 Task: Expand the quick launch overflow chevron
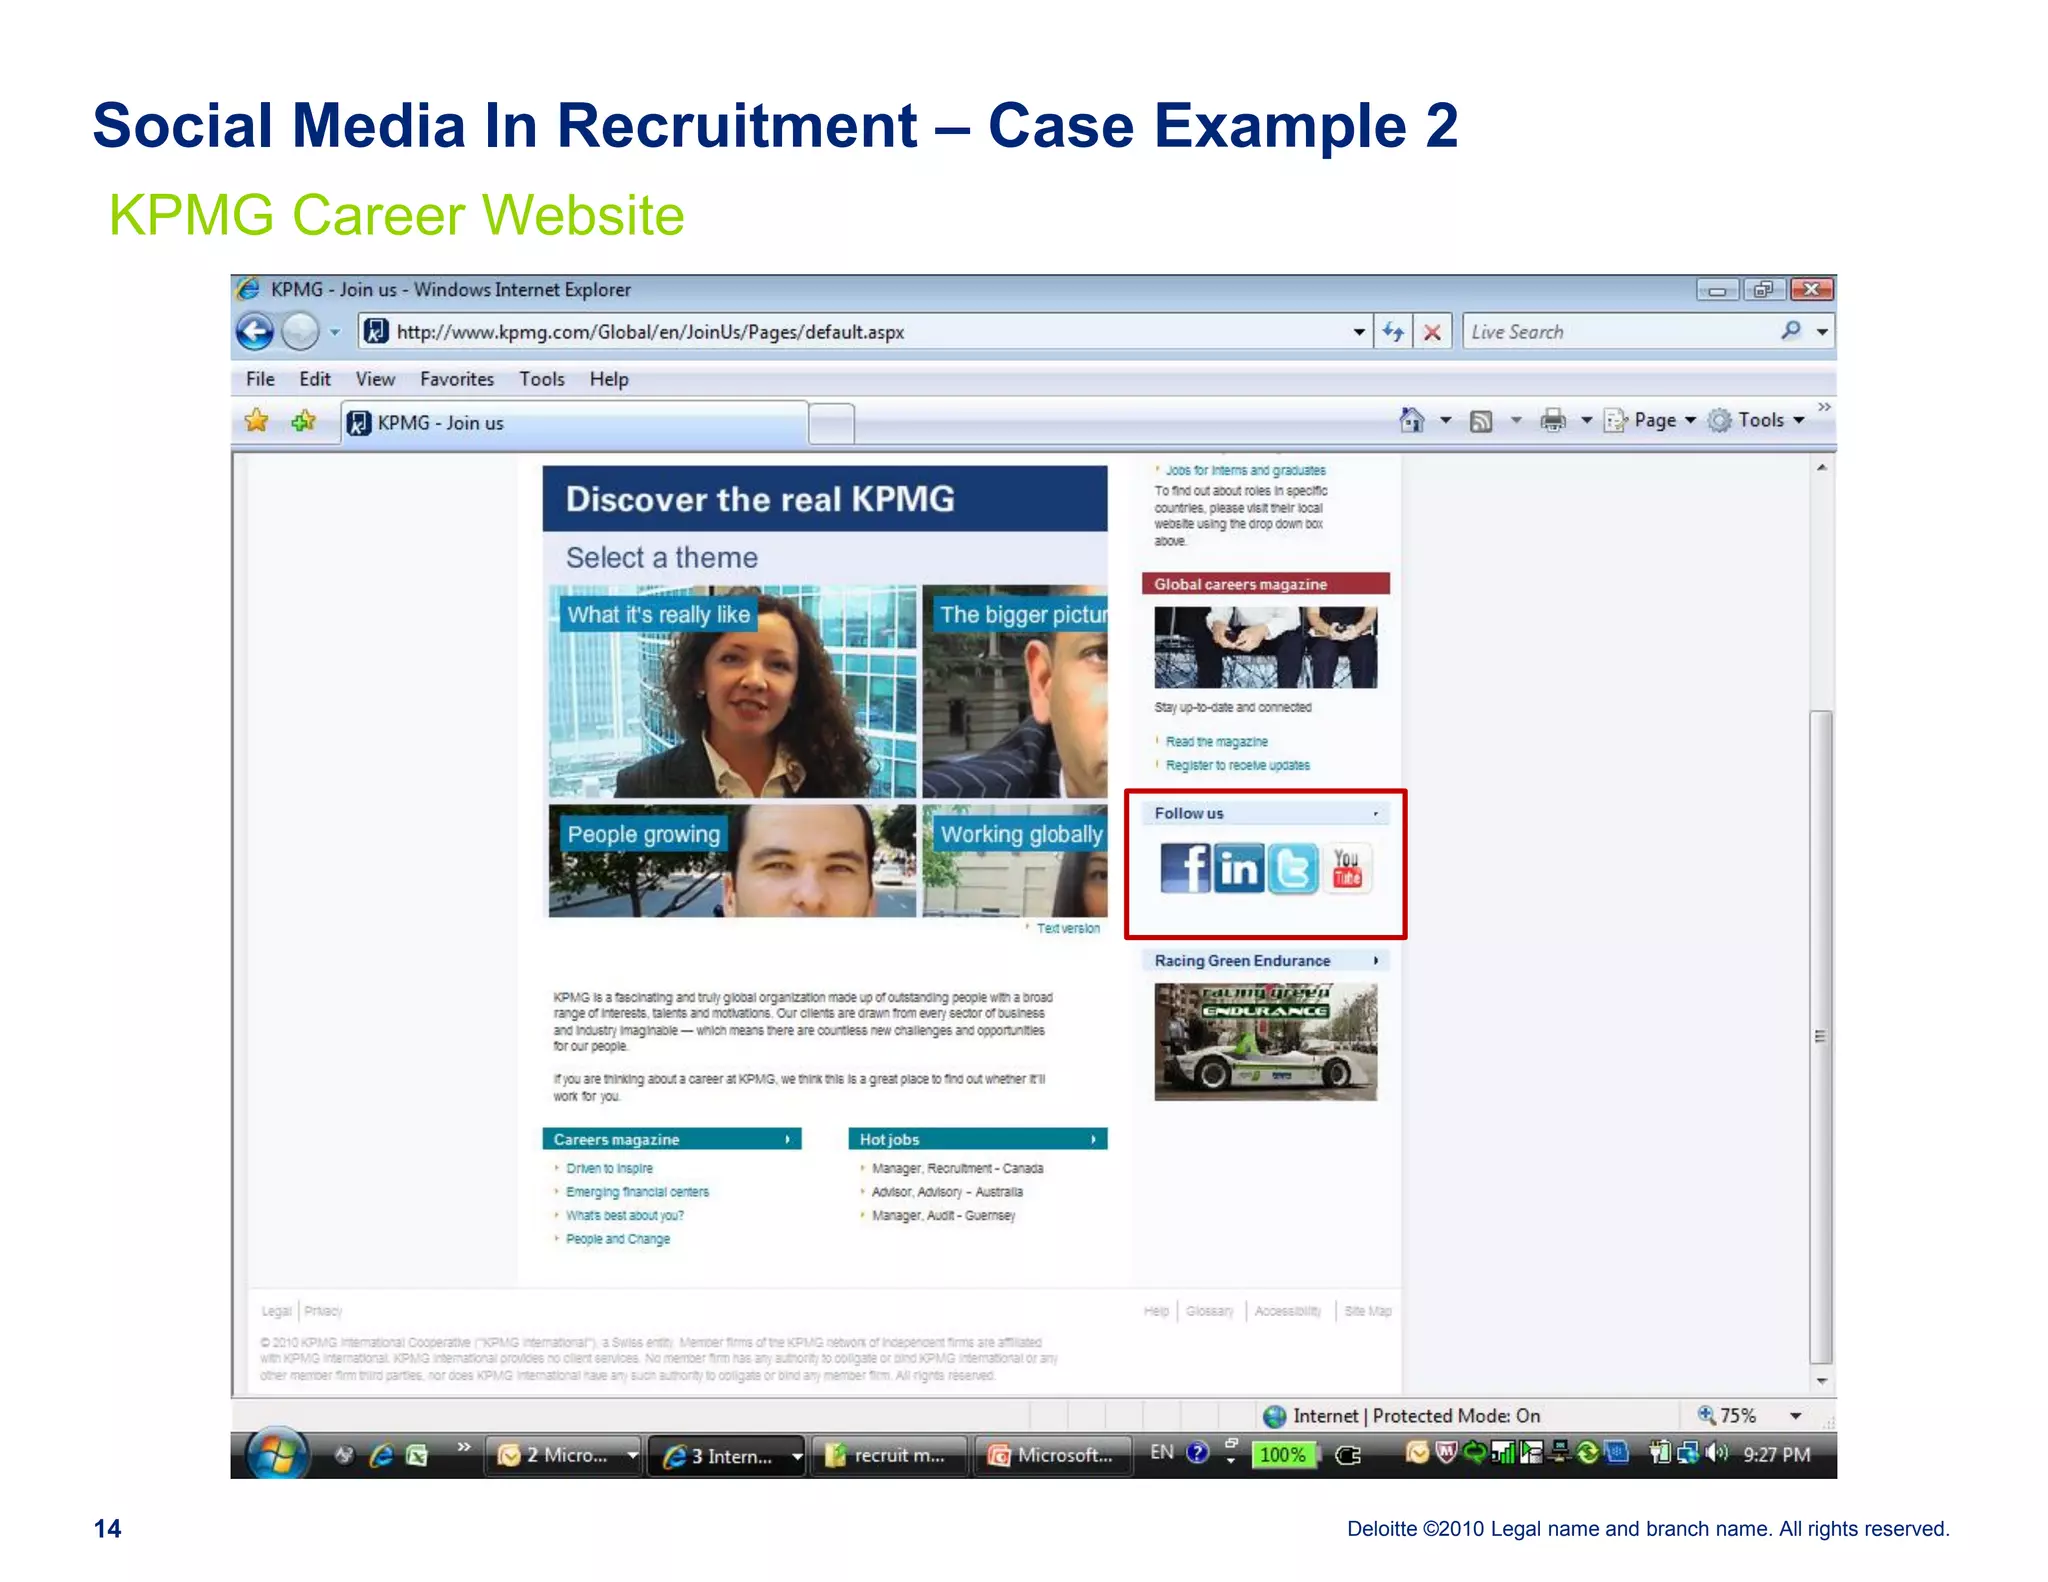[x=464, y=1446]
